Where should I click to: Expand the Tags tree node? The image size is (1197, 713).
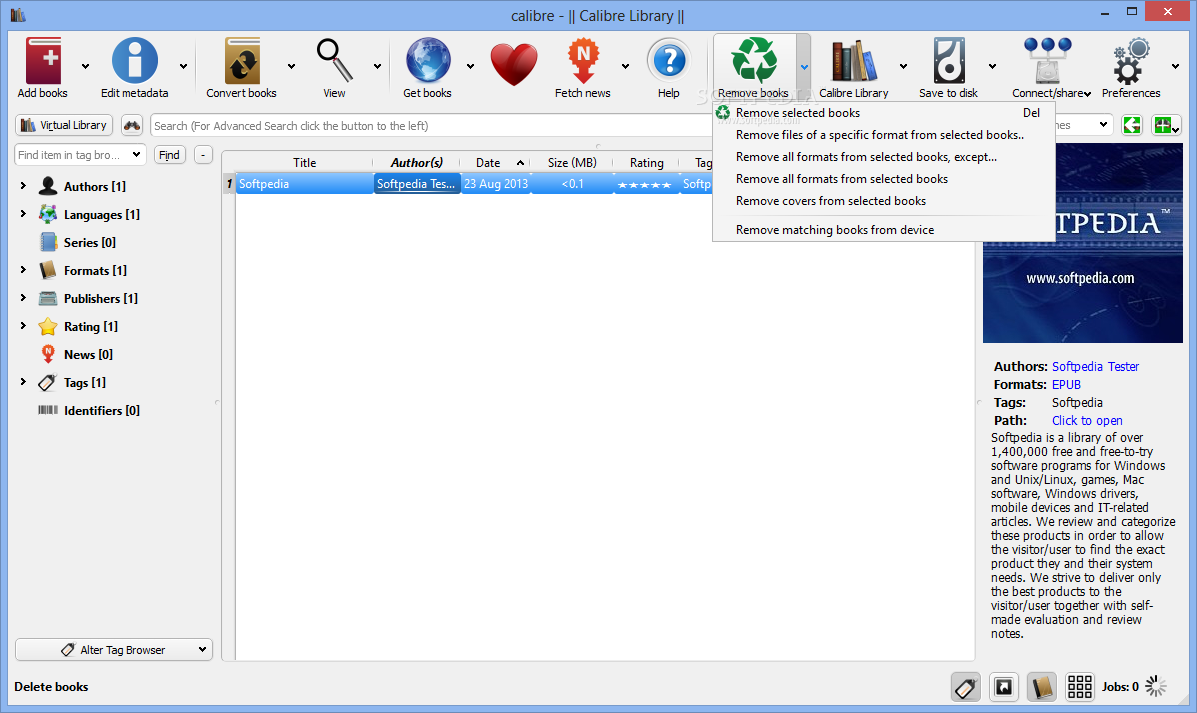23,382
